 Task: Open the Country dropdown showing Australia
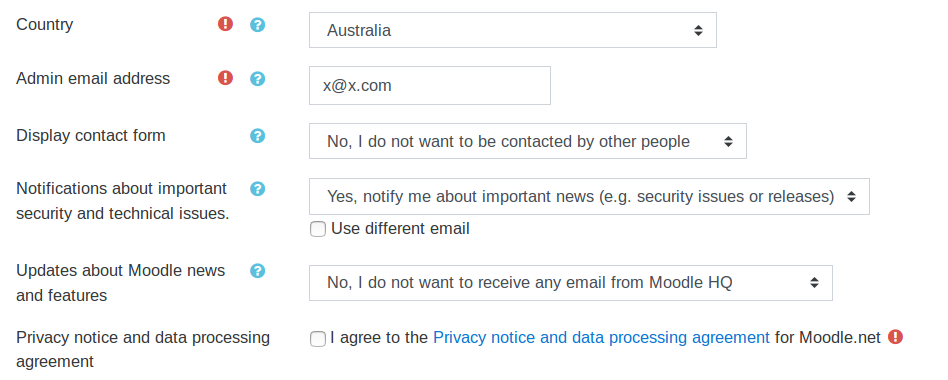513,30
